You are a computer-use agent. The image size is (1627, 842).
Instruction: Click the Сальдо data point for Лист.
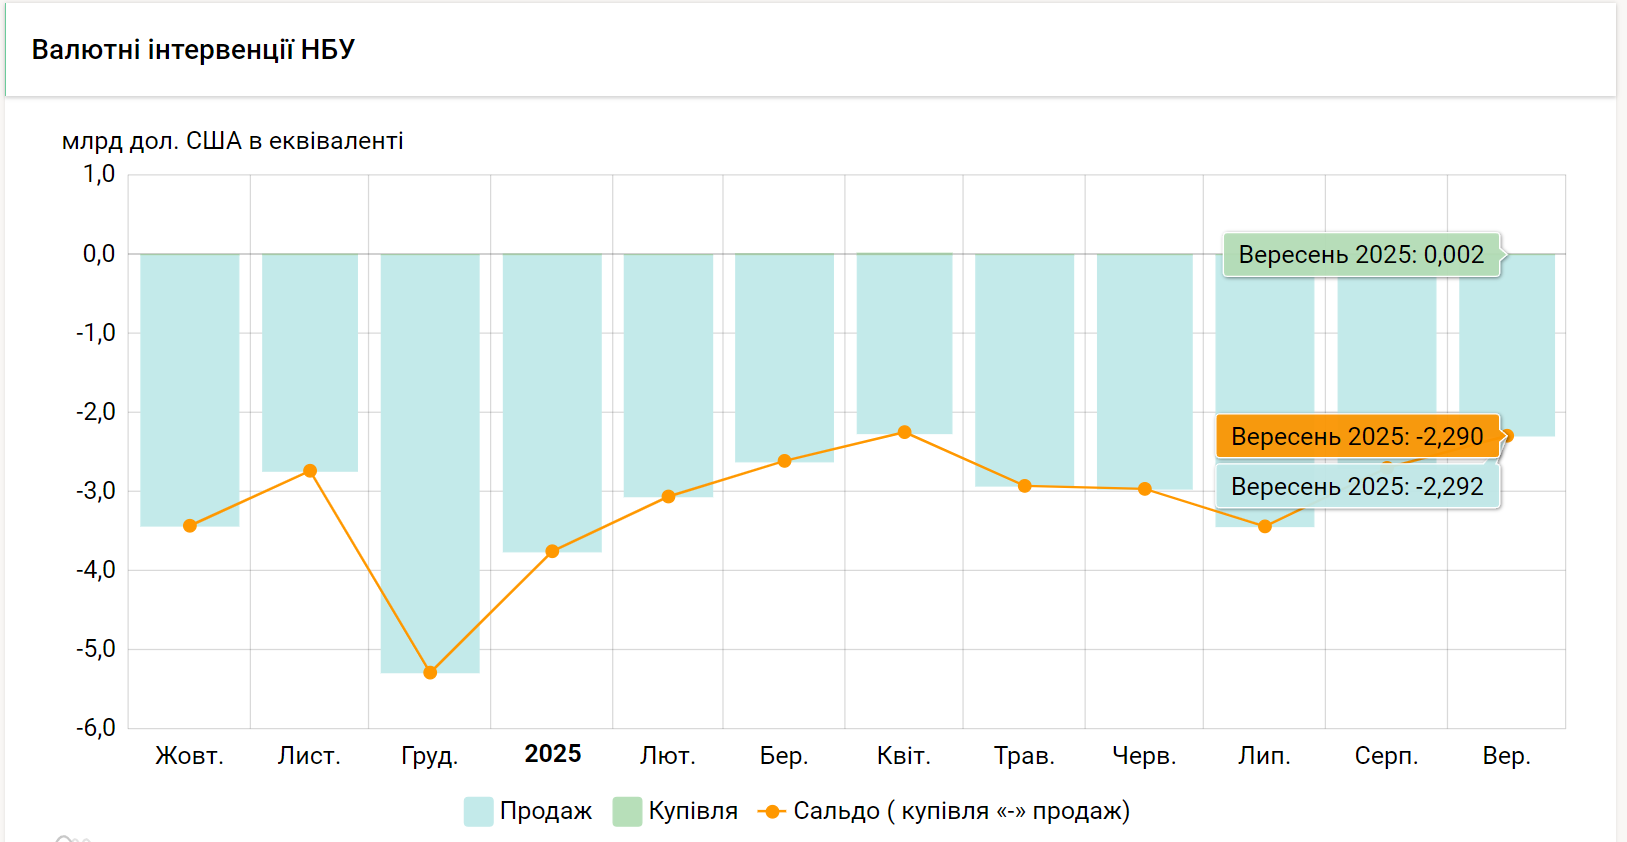click(x=310, y=471)
